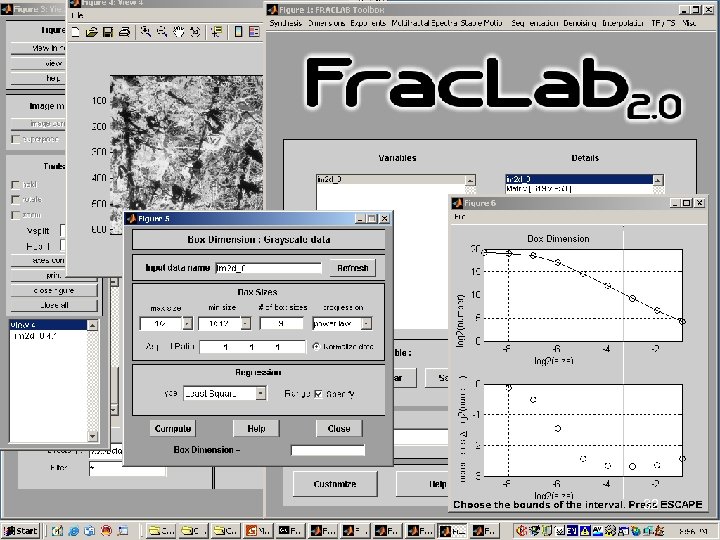Image resolution: width=720 pixels, height=540 pixels.
Task: Click the New Figure toolbar icon
Action: (77, 32)
